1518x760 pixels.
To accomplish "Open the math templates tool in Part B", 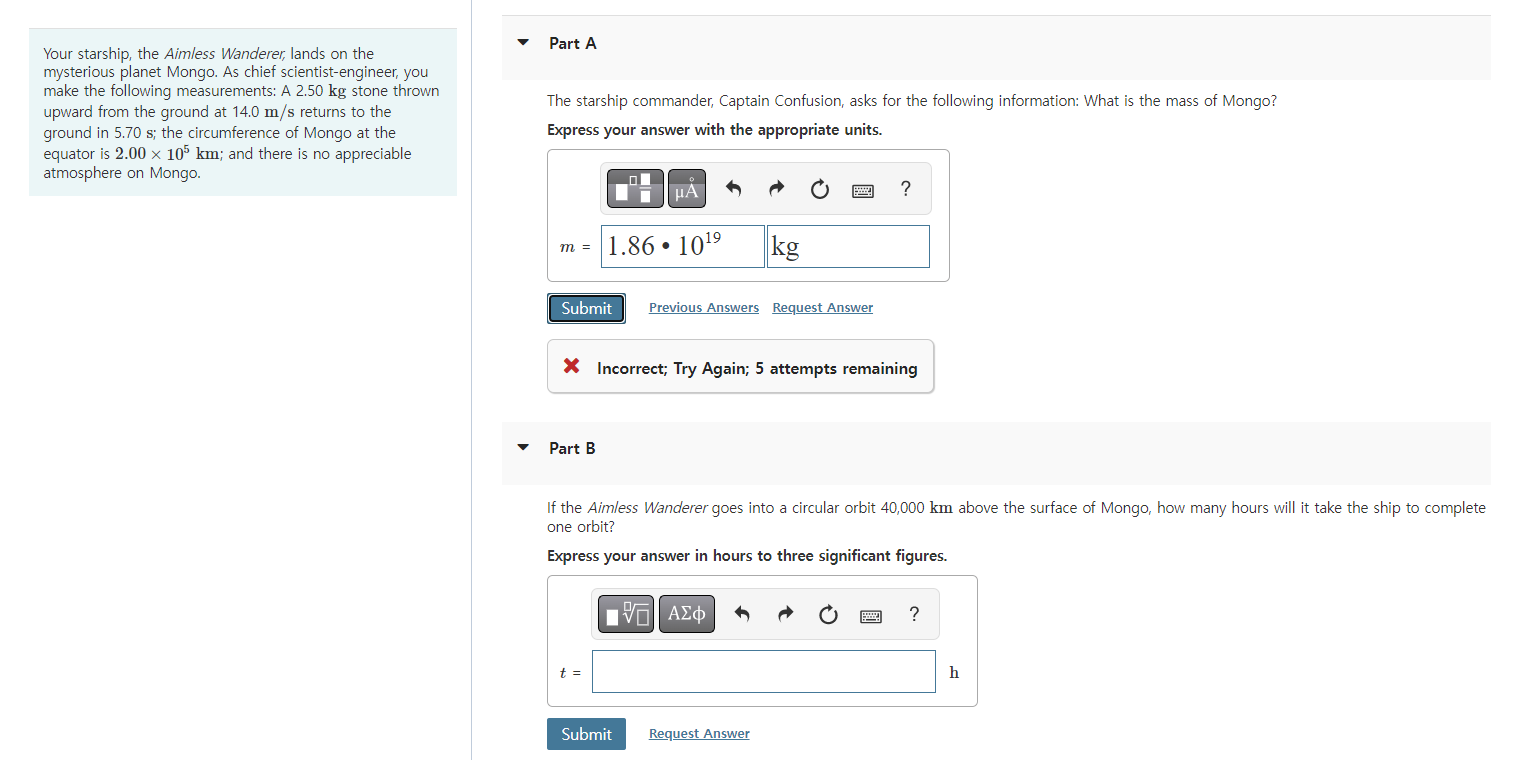I will pos(626,614).
